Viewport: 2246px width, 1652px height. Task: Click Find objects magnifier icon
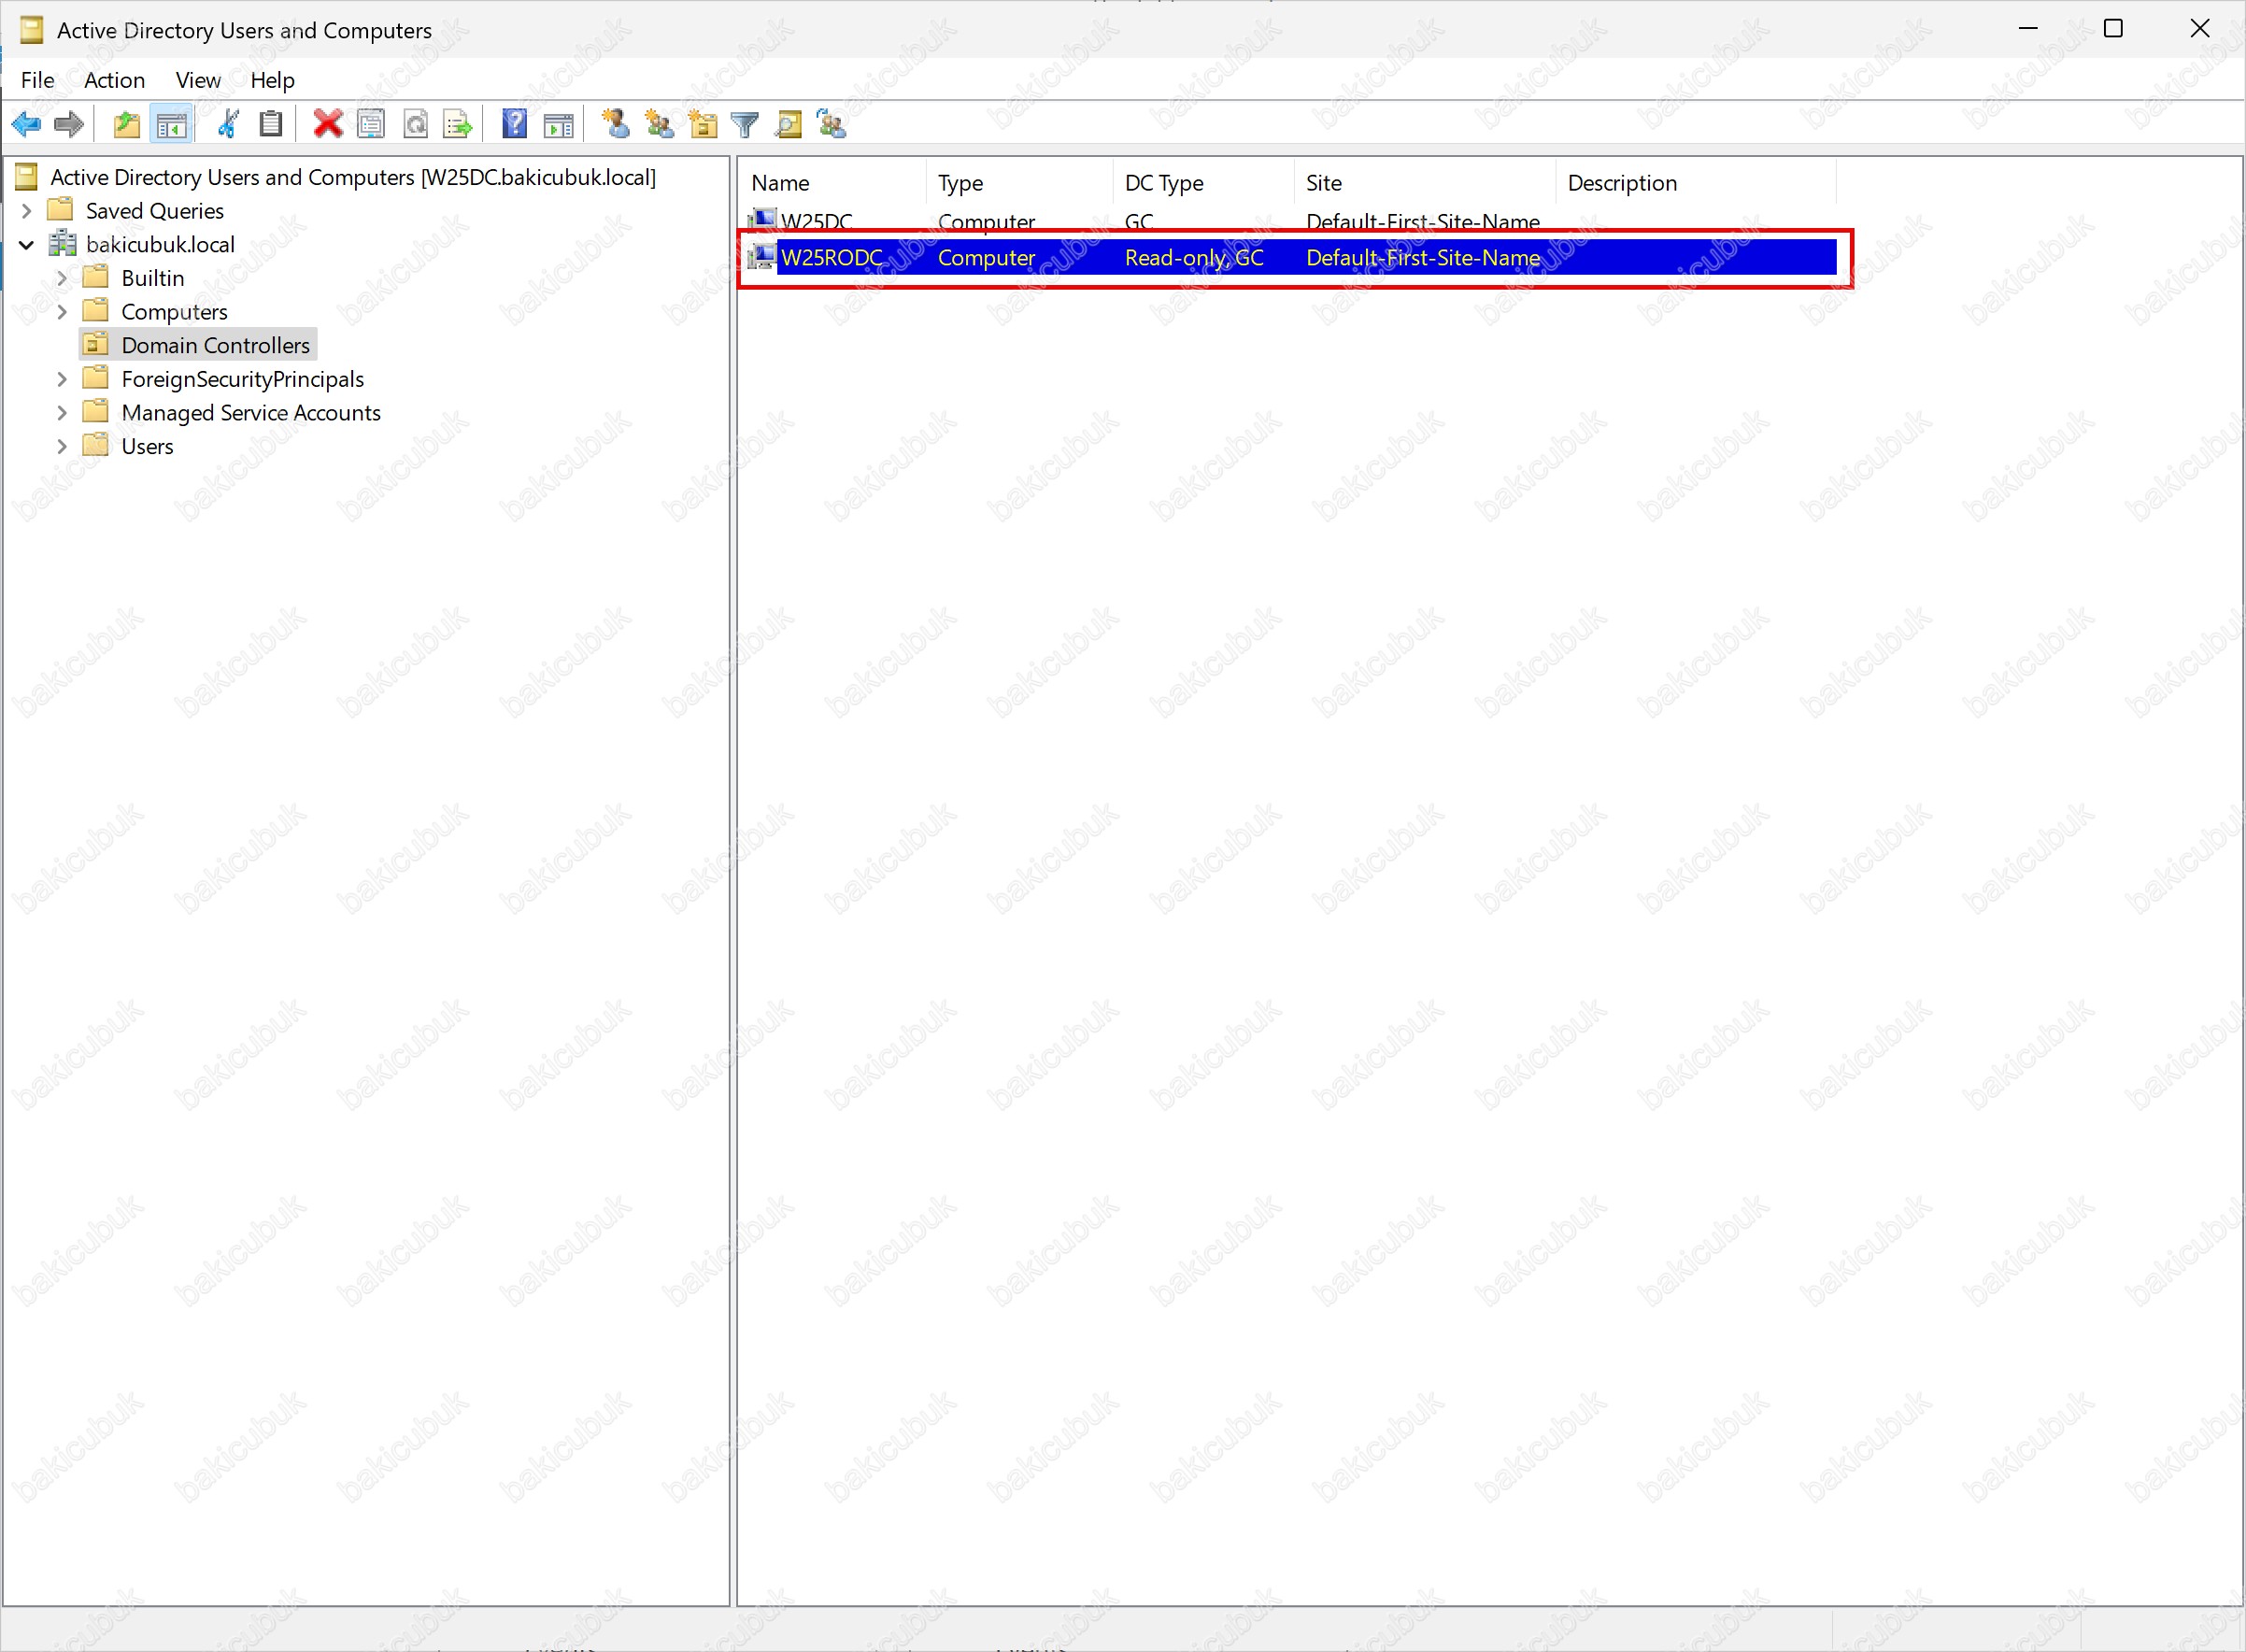click(789, 124)
